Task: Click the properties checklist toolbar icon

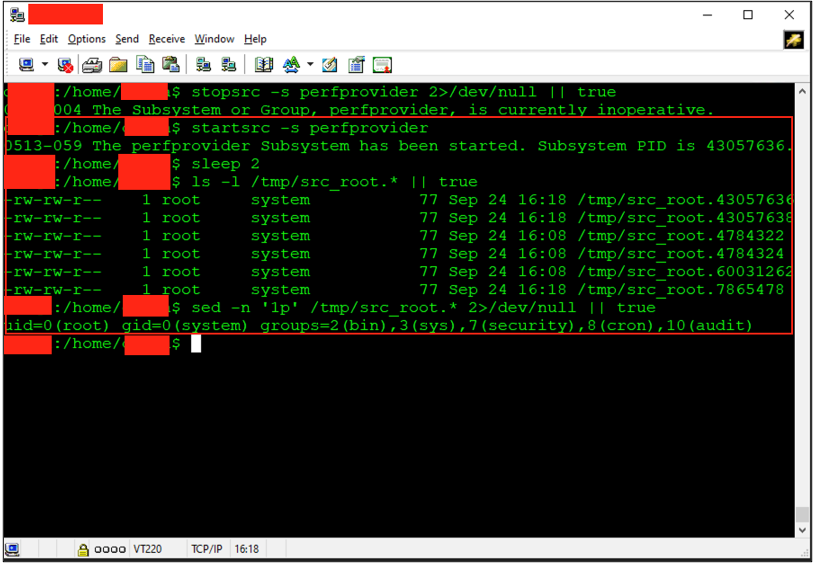Action: 356,65
